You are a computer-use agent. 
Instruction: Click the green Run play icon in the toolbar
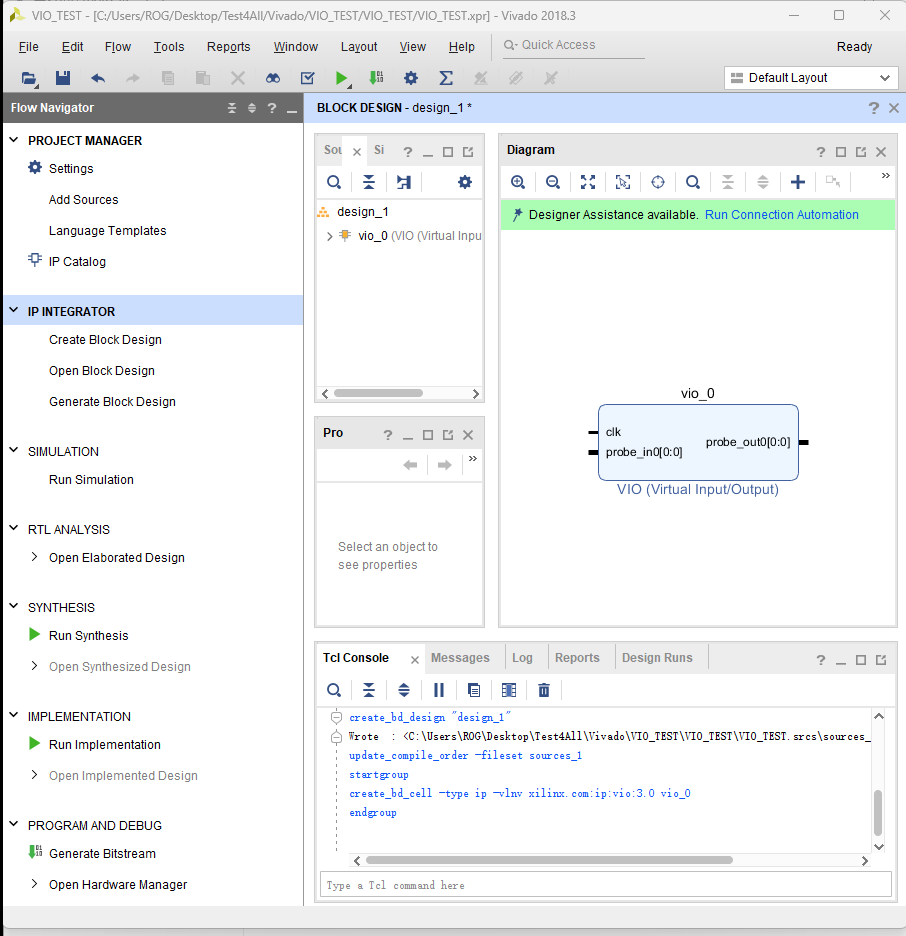pos(341,78)
